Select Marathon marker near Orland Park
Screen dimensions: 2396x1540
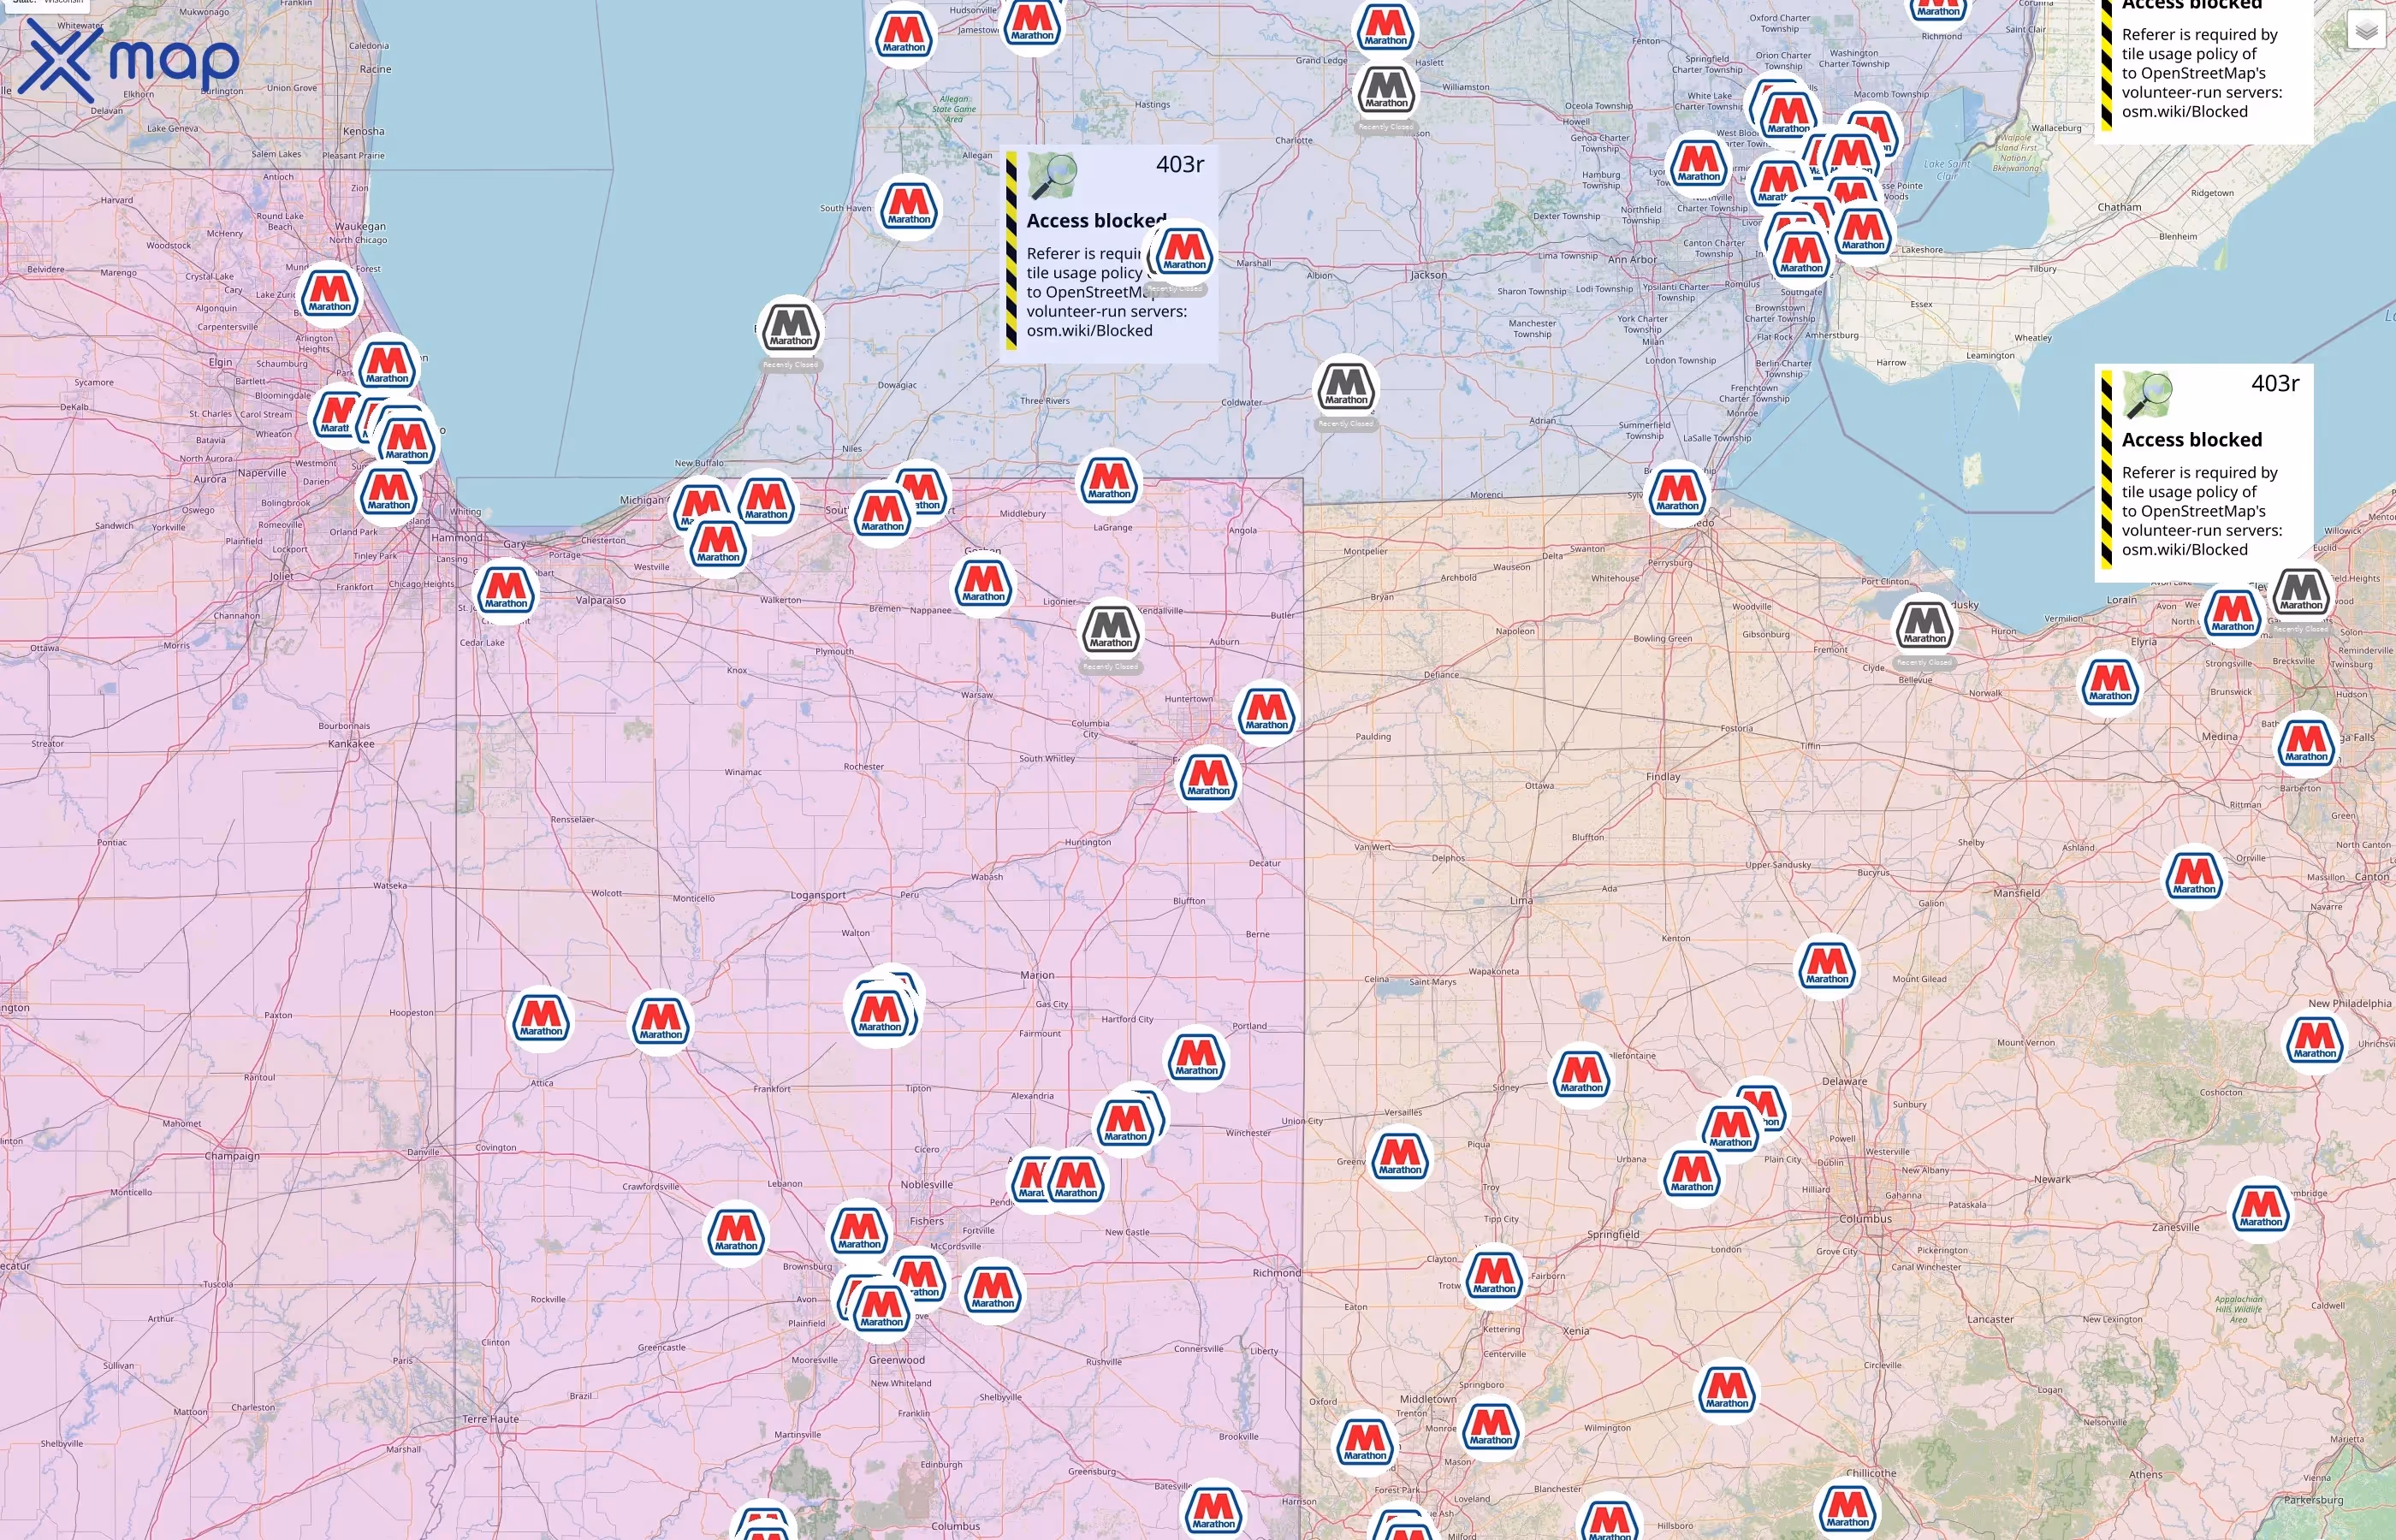(x=389, y=493)
